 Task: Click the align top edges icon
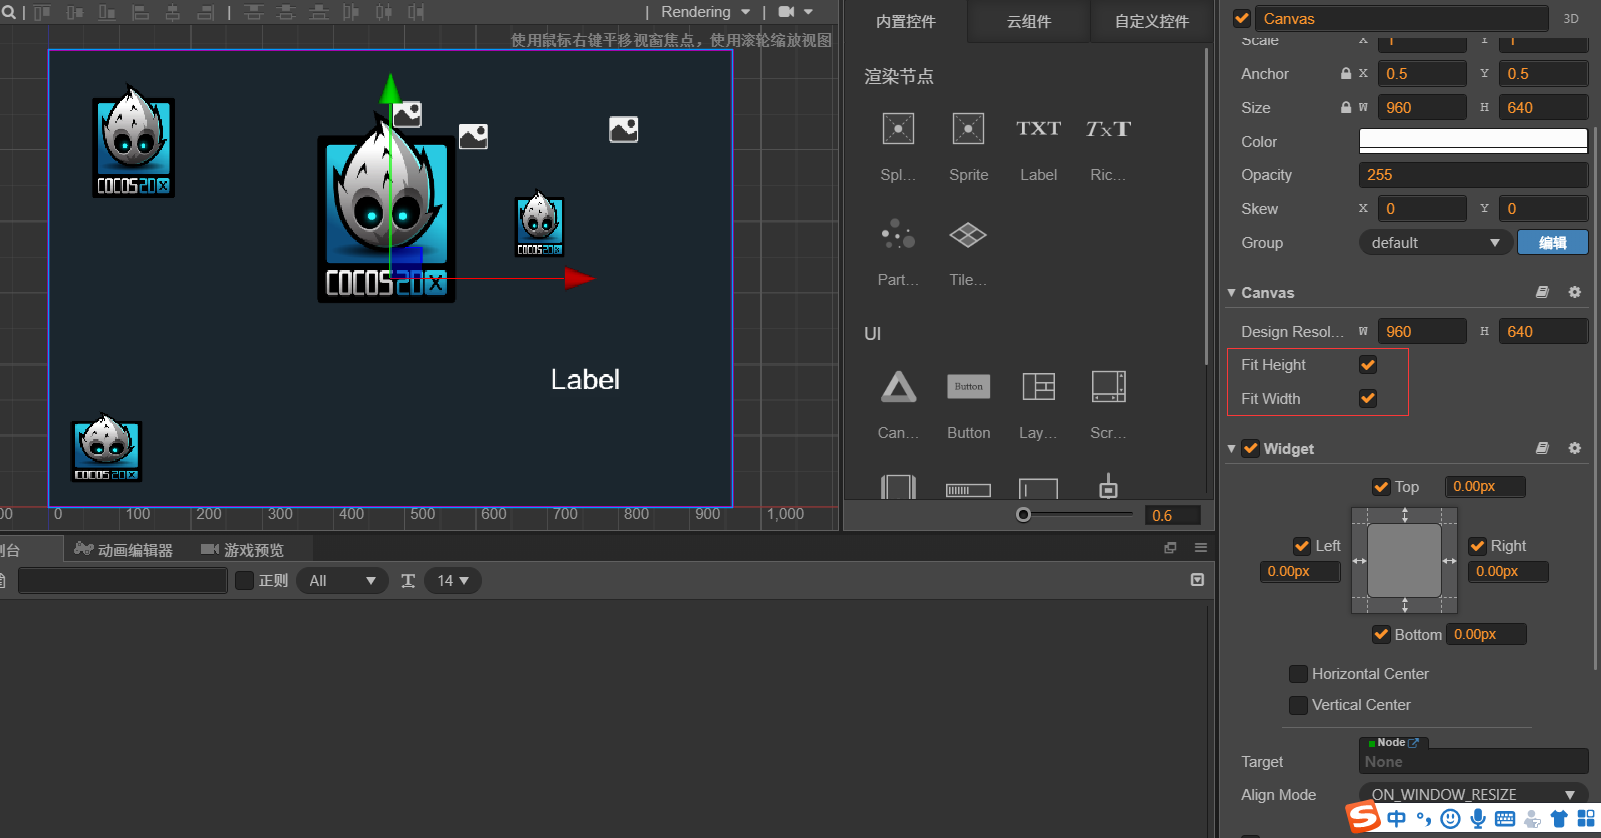[42, 12]
